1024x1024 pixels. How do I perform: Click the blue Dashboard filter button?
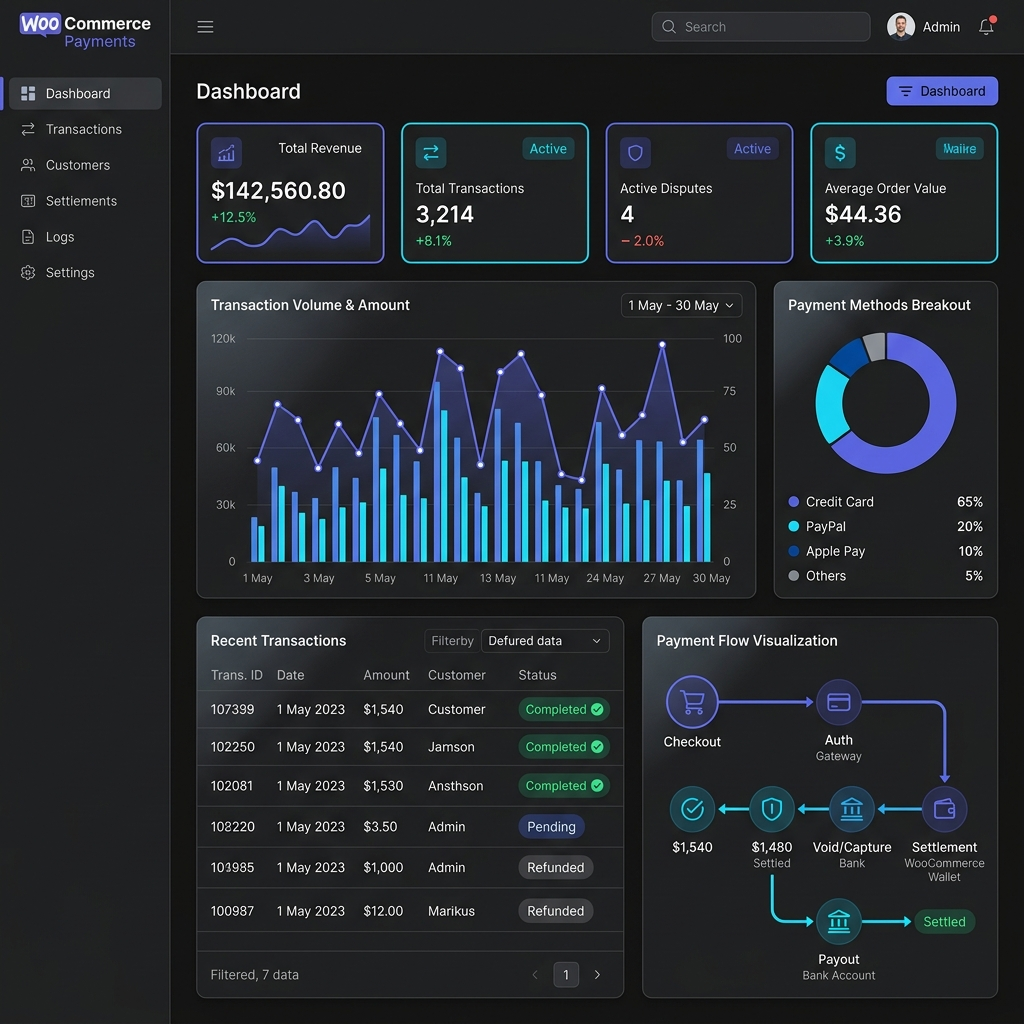pos(942,91)
